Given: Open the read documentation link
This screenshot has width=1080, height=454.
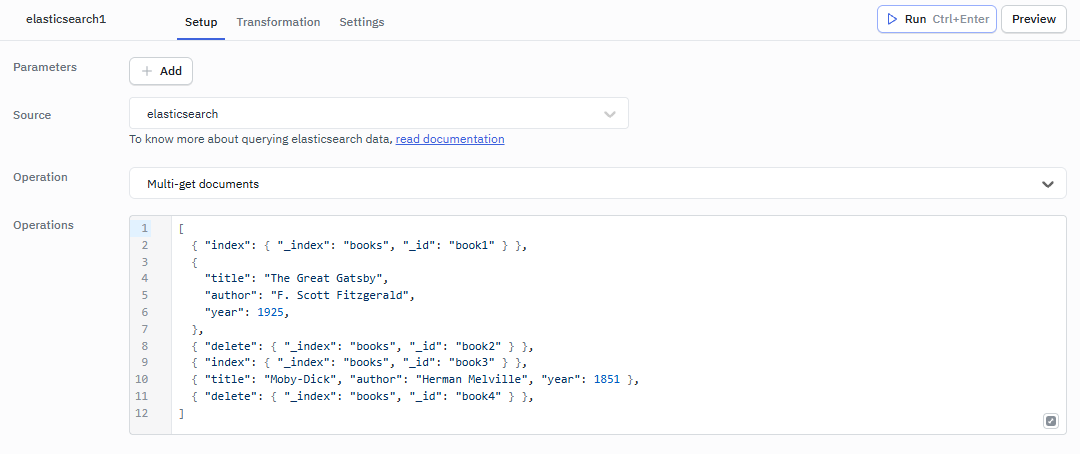Looking at the screenshot, I should click(450, 139).
